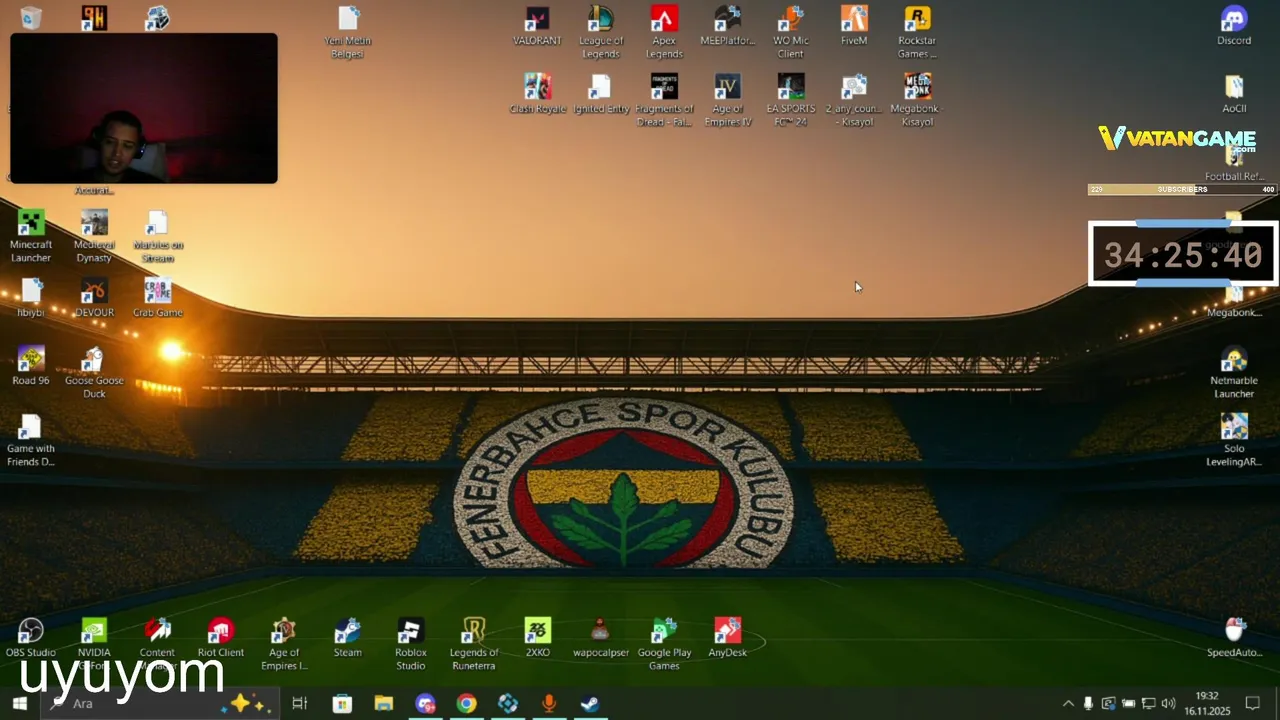
Task: Expand the hidden system tray icons
Action: click(1068, 703)
